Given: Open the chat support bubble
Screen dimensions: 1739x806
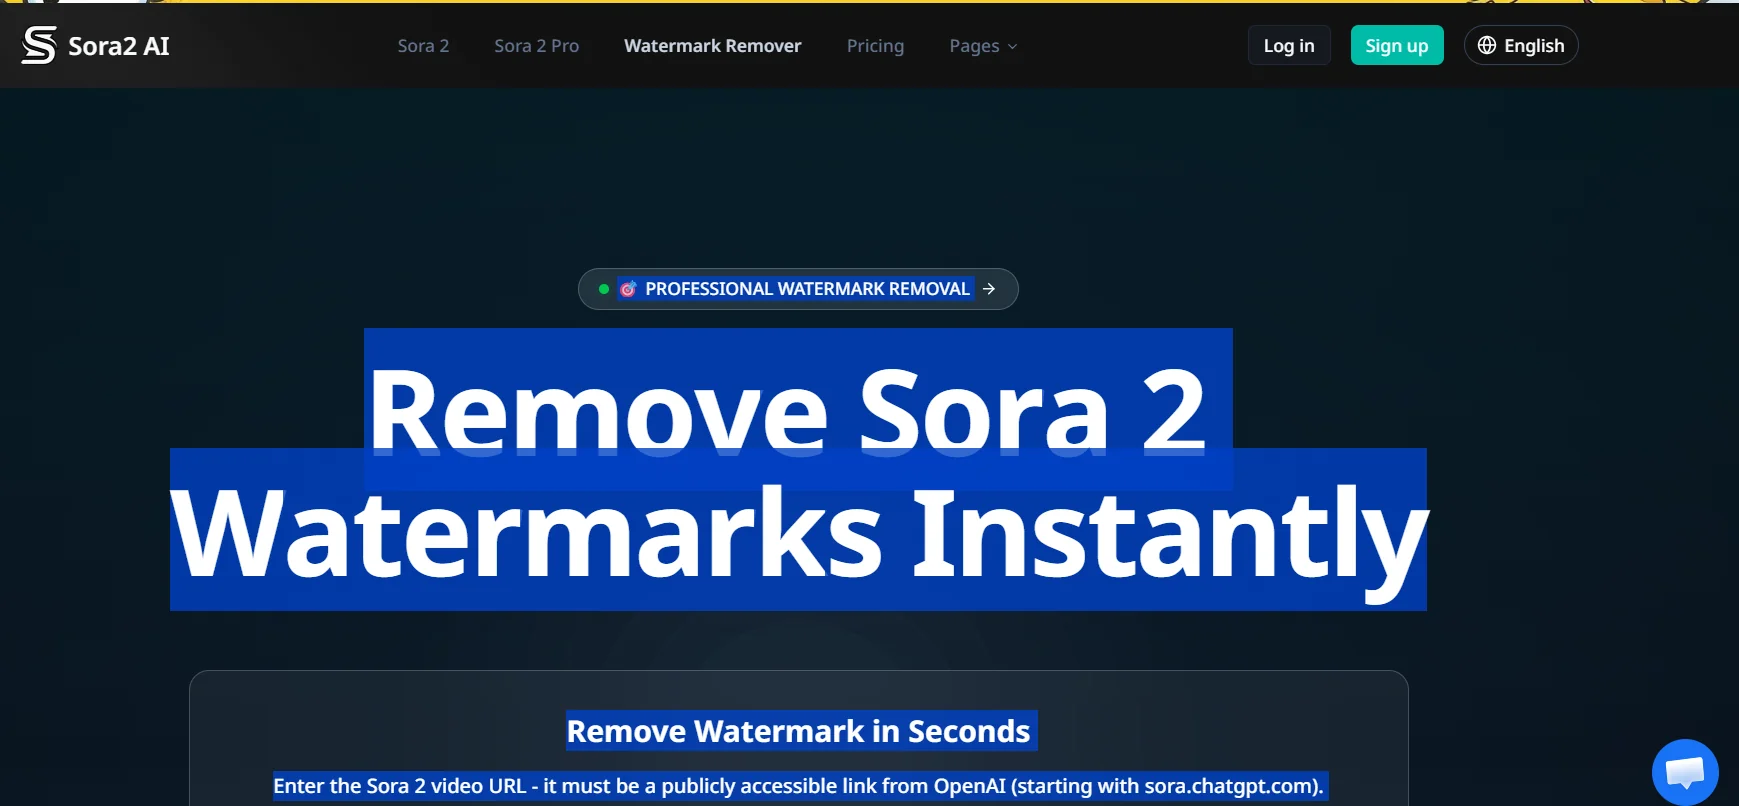Looking at the screenshot, I should 1685,772.
